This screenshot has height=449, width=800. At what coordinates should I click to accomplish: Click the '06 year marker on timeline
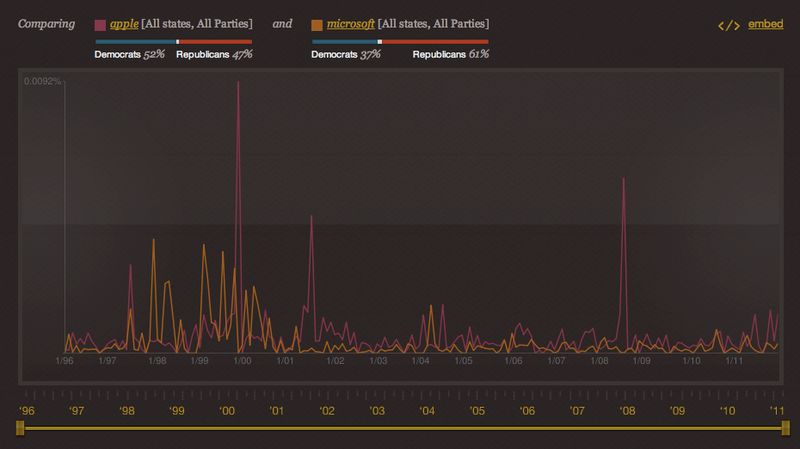527,411
